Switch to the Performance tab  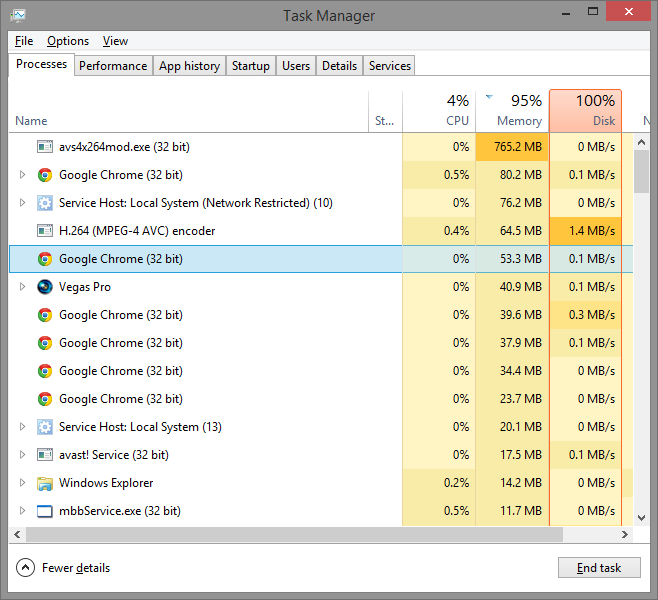click(x=113, y=66)
